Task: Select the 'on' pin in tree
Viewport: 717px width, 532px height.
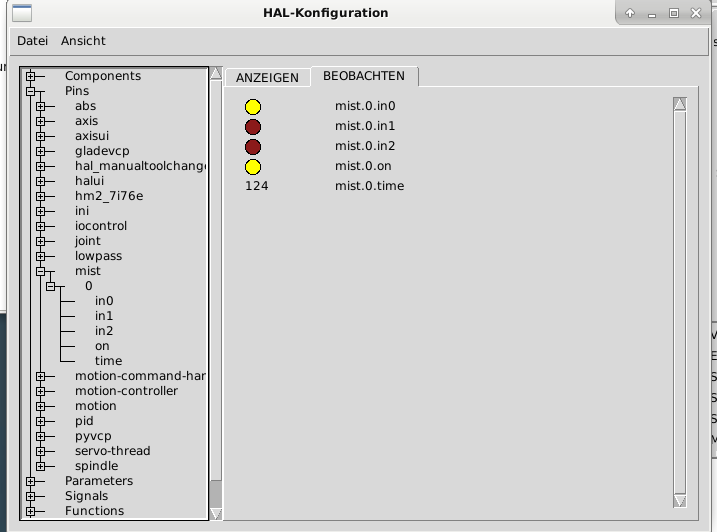Action: (x=102, y=346)
